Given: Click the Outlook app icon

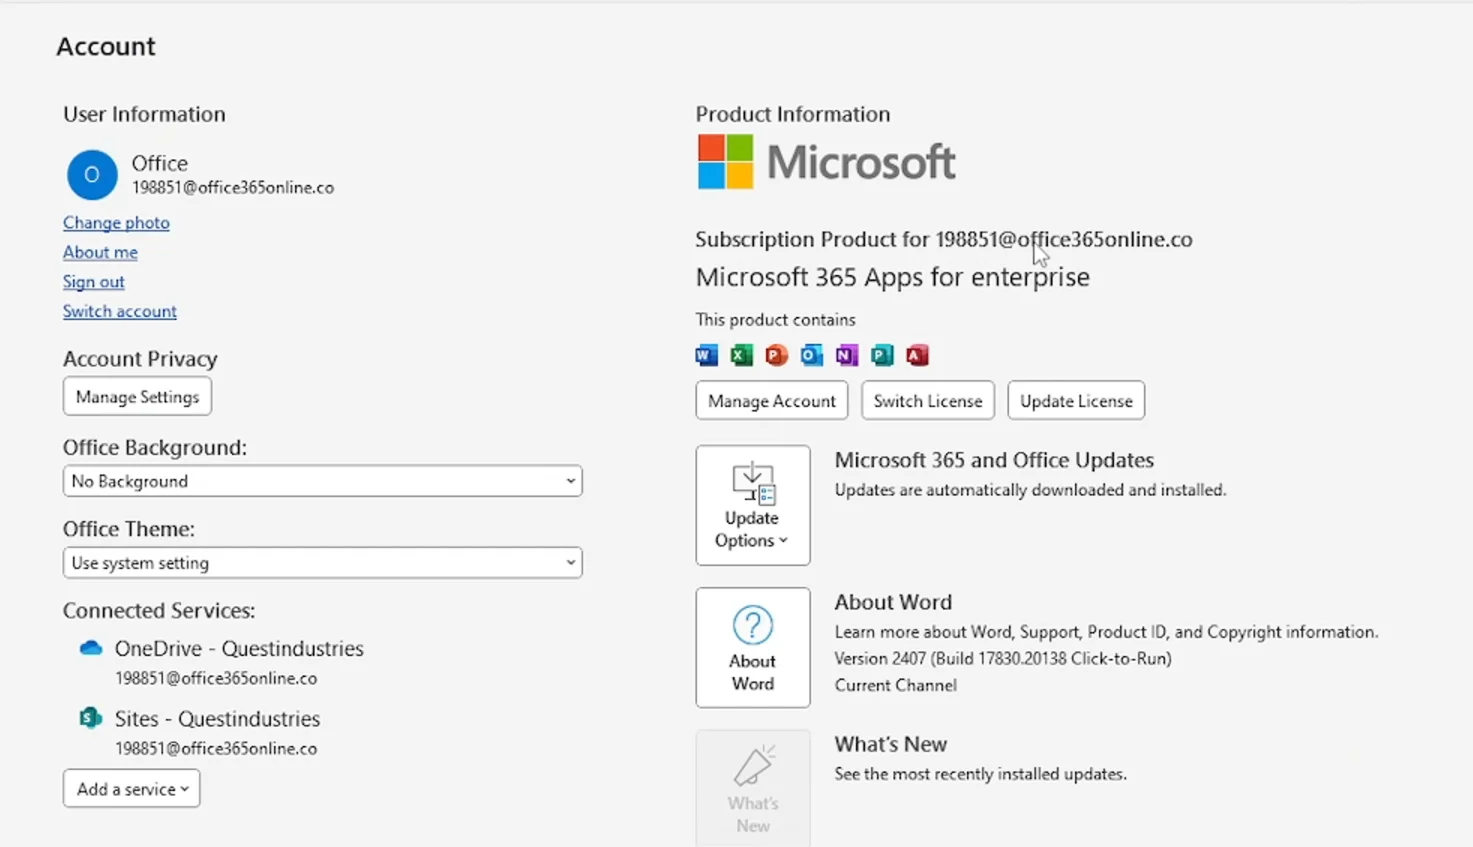Looking at the screenshot, I should (812, 355).
